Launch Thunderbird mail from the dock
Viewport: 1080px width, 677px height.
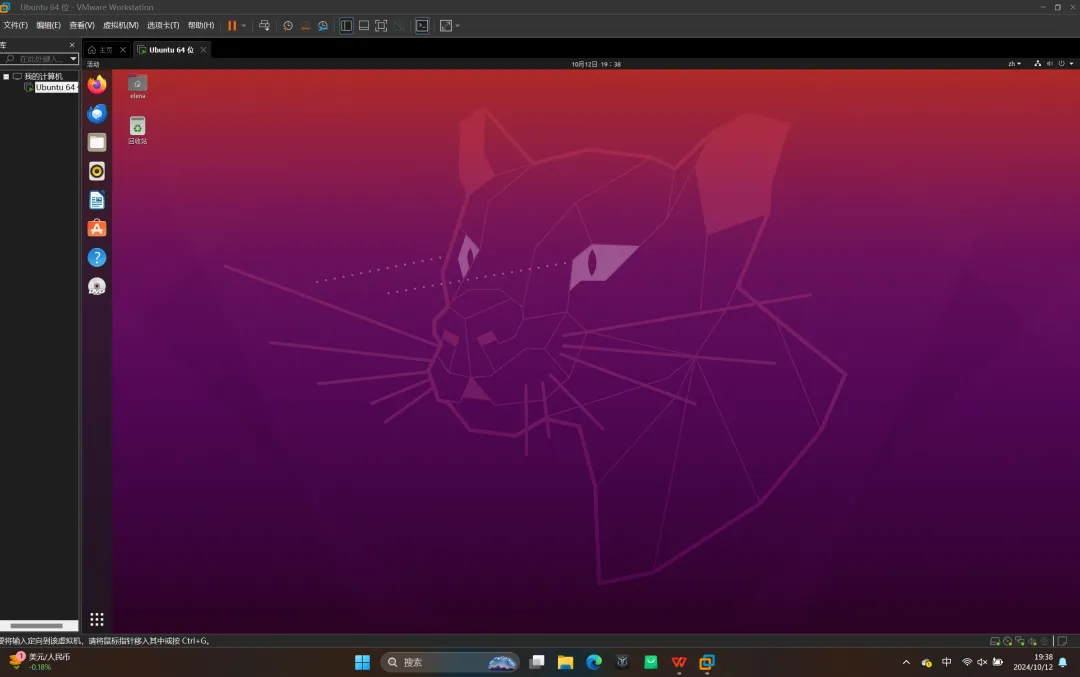tap(97, 113)
